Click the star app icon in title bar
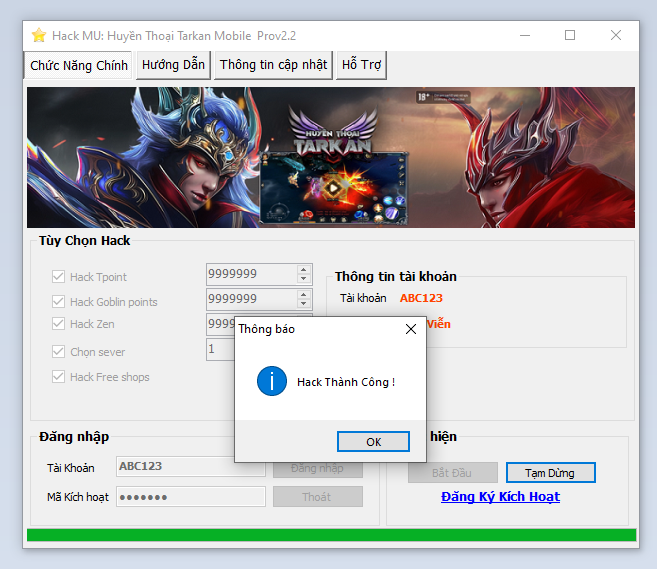Image resolution: width=657 pixels, height=569 pixels. [39, 35]
